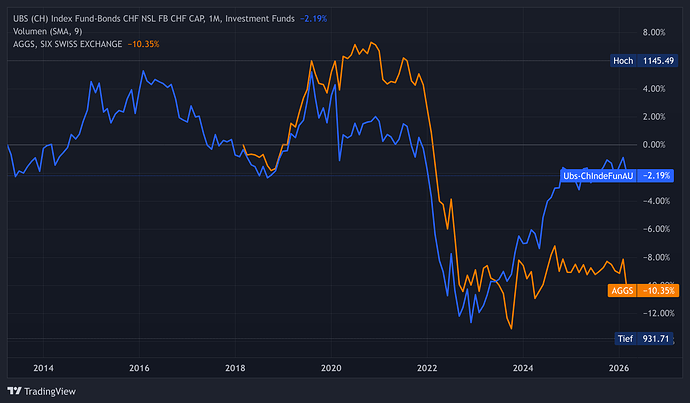The image size is (690, 403).
Task: Click the Volumen (SMA, 9) indicator label
Action: point(48,31)
